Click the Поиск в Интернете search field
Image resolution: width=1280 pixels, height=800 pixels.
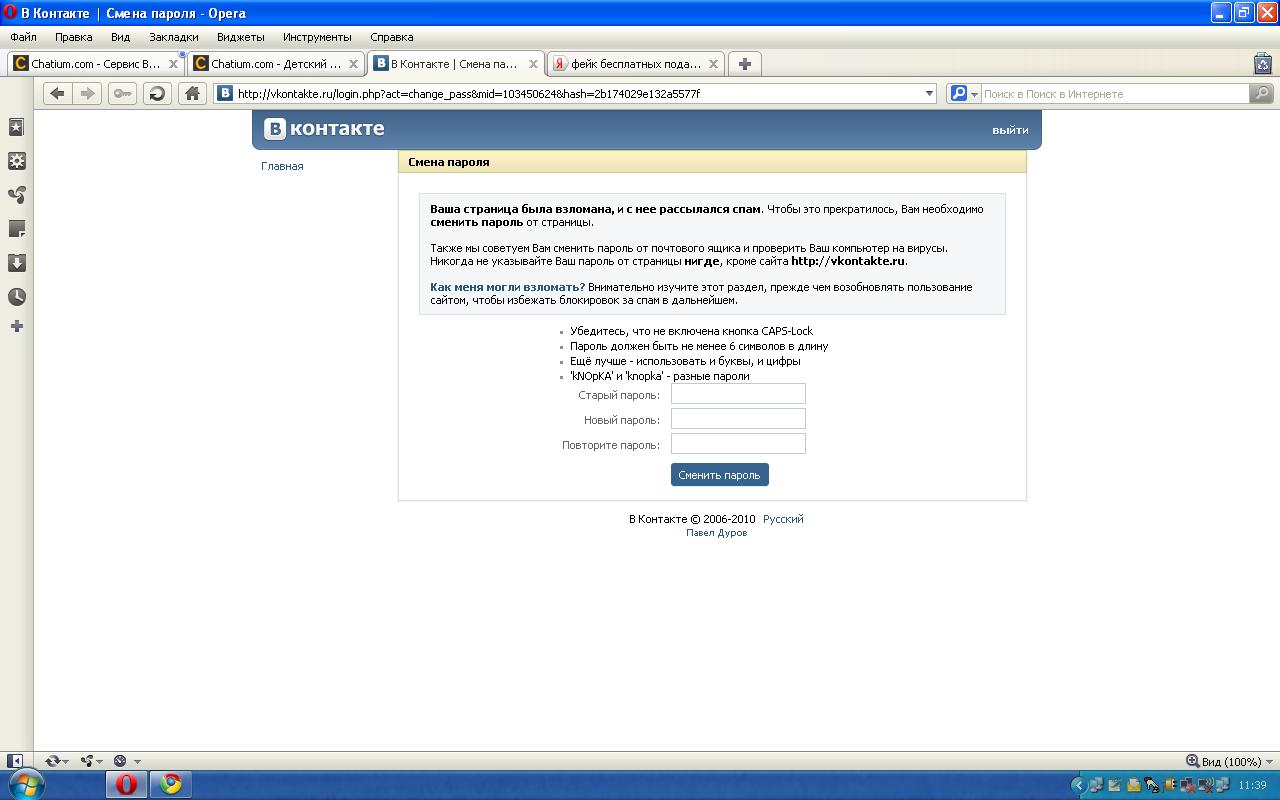click(x=1115, y=93)
